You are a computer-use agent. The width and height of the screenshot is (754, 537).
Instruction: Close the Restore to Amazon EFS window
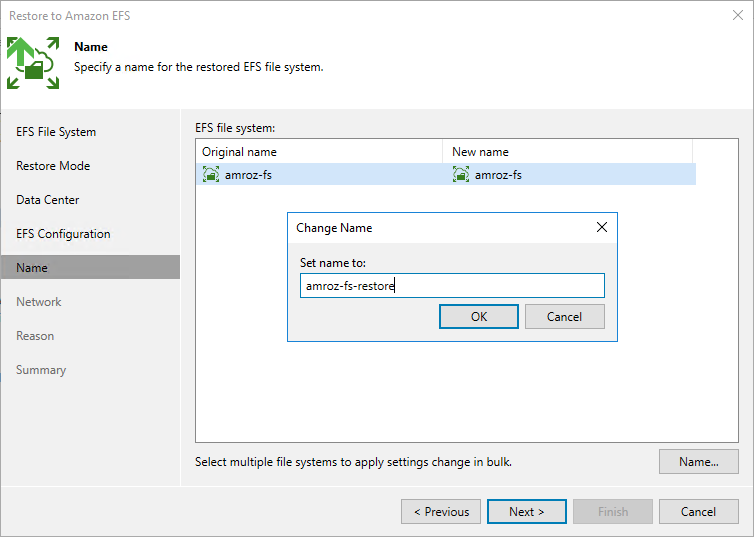pos(738,15)
